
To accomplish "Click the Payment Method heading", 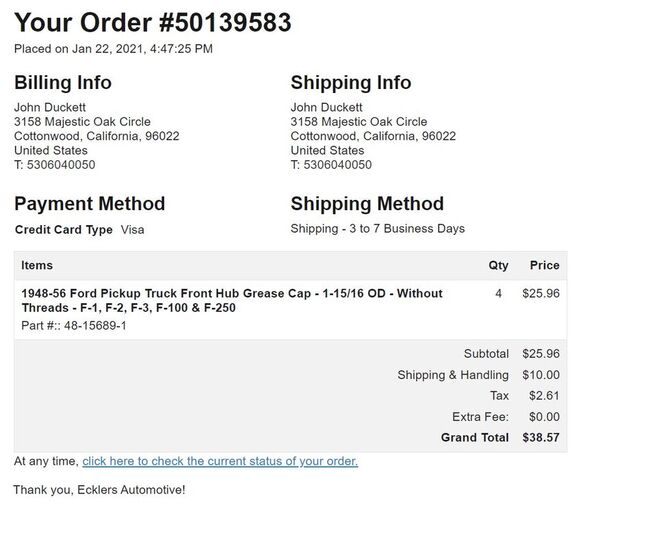I will click(90, 204).
